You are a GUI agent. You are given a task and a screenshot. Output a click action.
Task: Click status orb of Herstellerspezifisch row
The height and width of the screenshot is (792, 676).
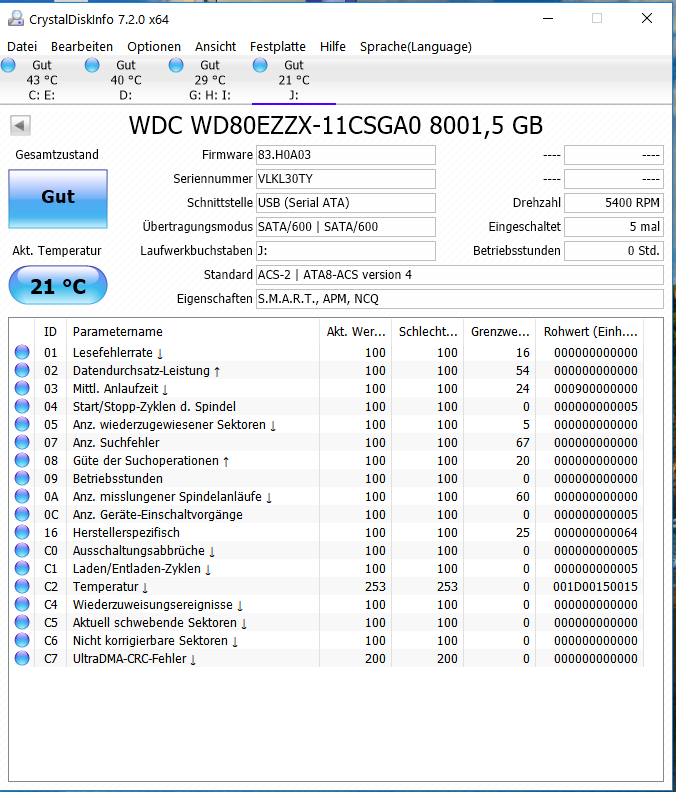(x=22, y=532)
